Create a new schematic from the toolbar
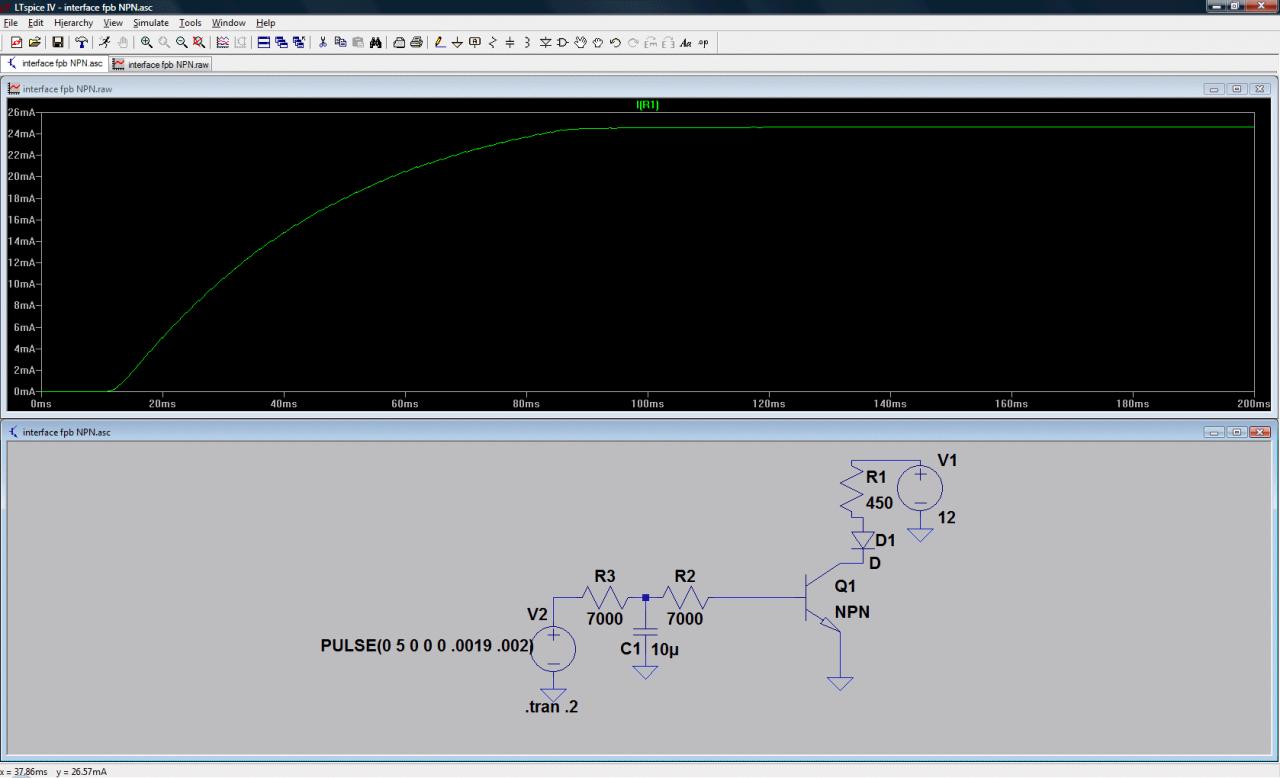The height and width of the screenshot is (778, 1280). tap(17, 42)
